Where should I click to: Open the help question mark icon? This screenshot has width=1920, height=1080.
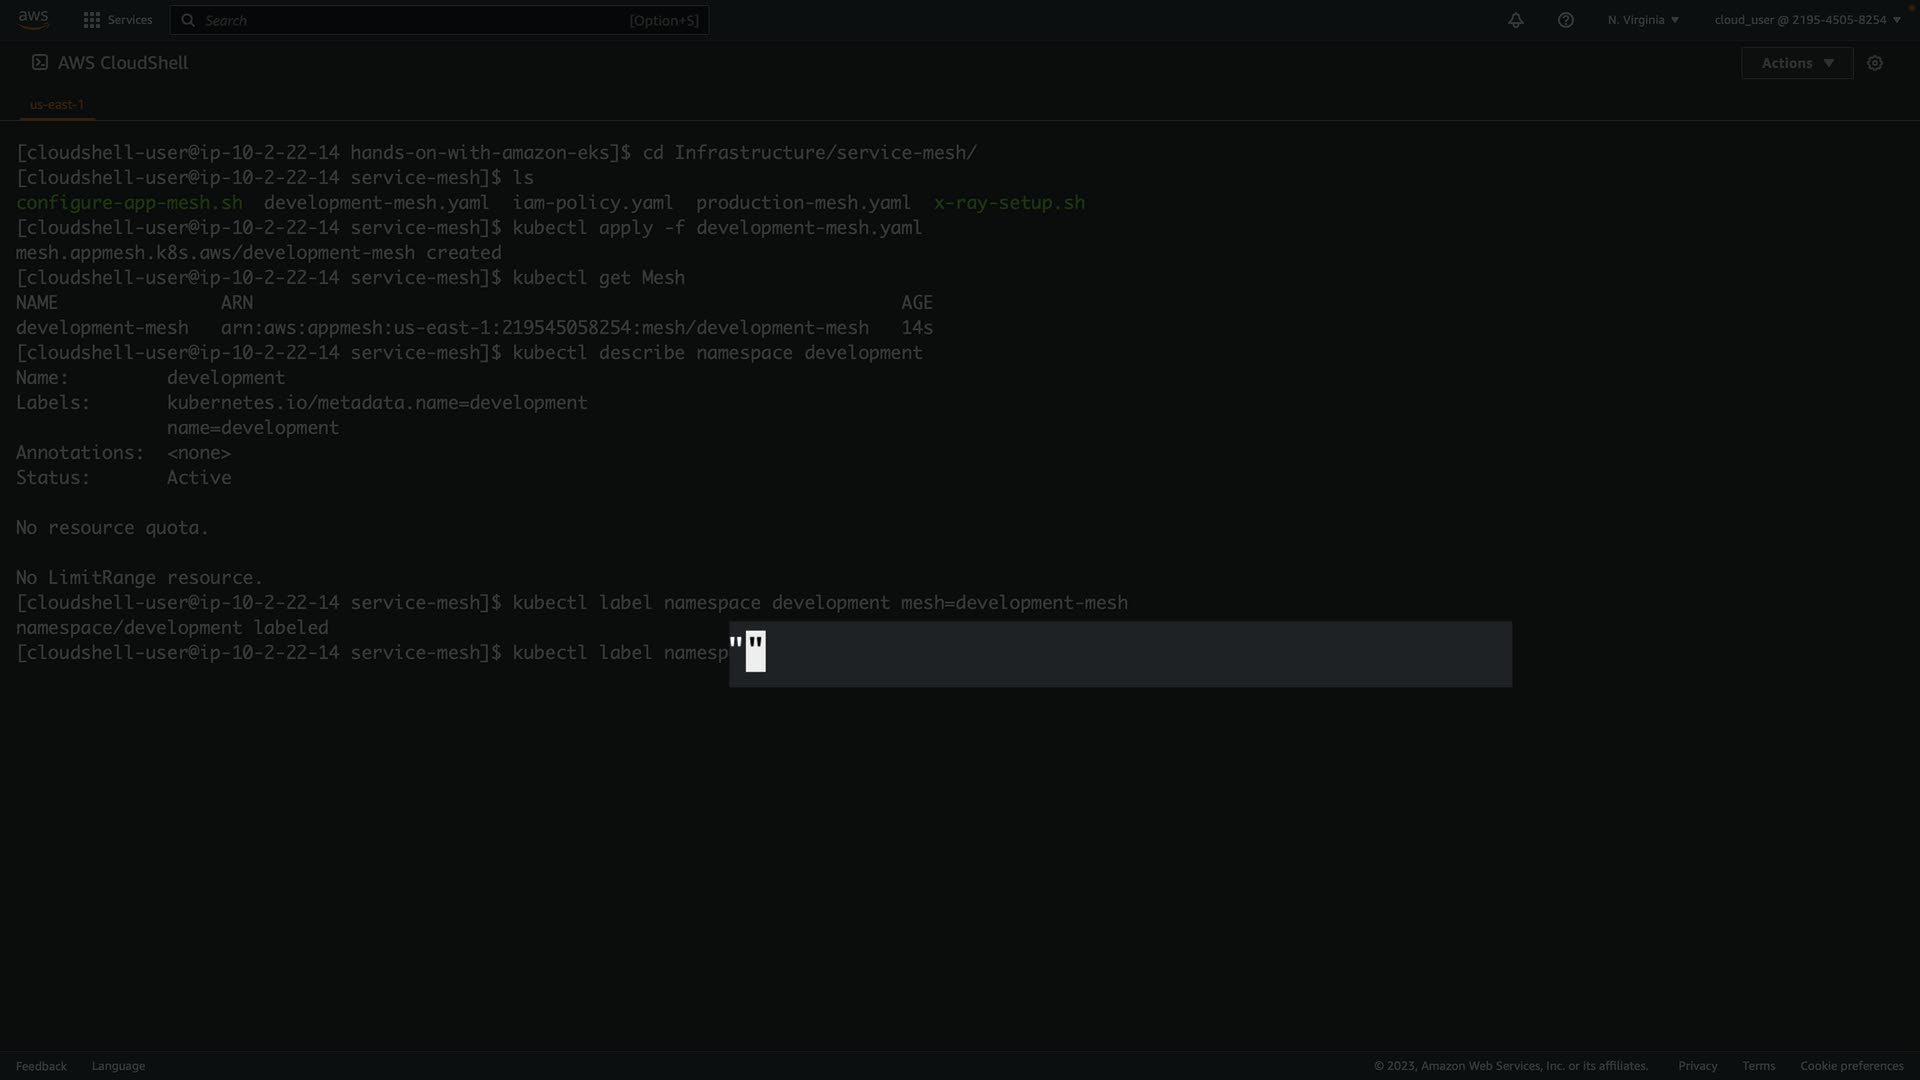(x=1566, y=20)
